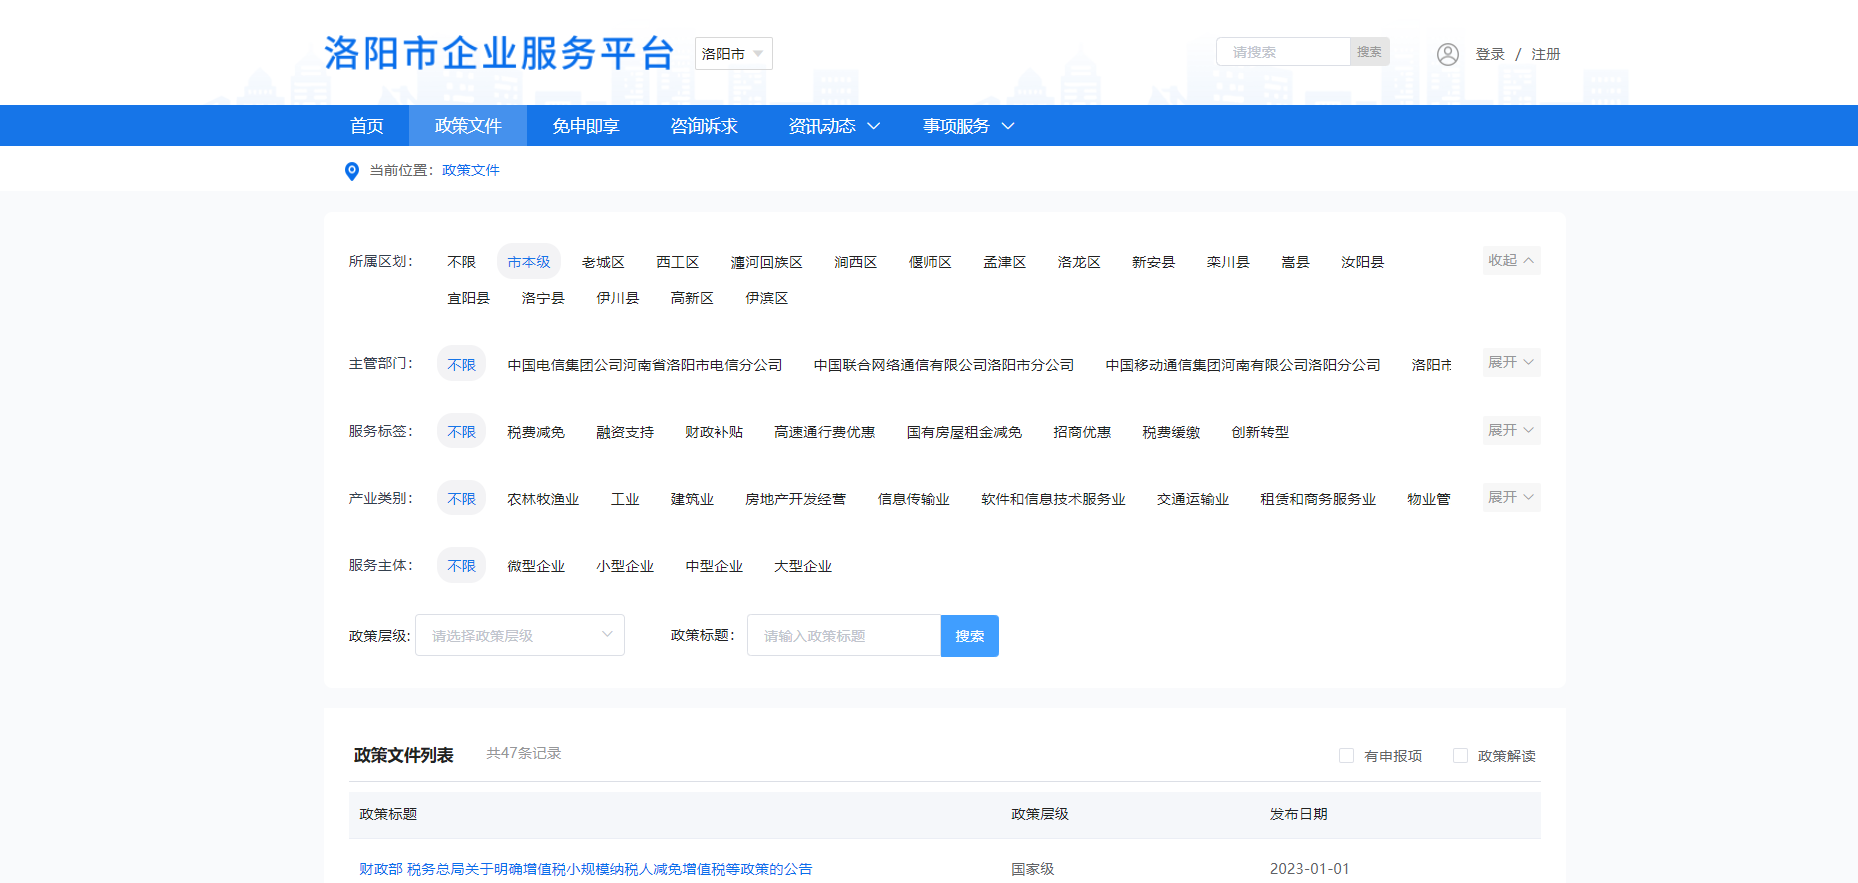This screenshot has height=883, width=1858.
Task: Filter by 中国联合网络通信有限公司洛阳市分公司
Action: tap(943, 365)
